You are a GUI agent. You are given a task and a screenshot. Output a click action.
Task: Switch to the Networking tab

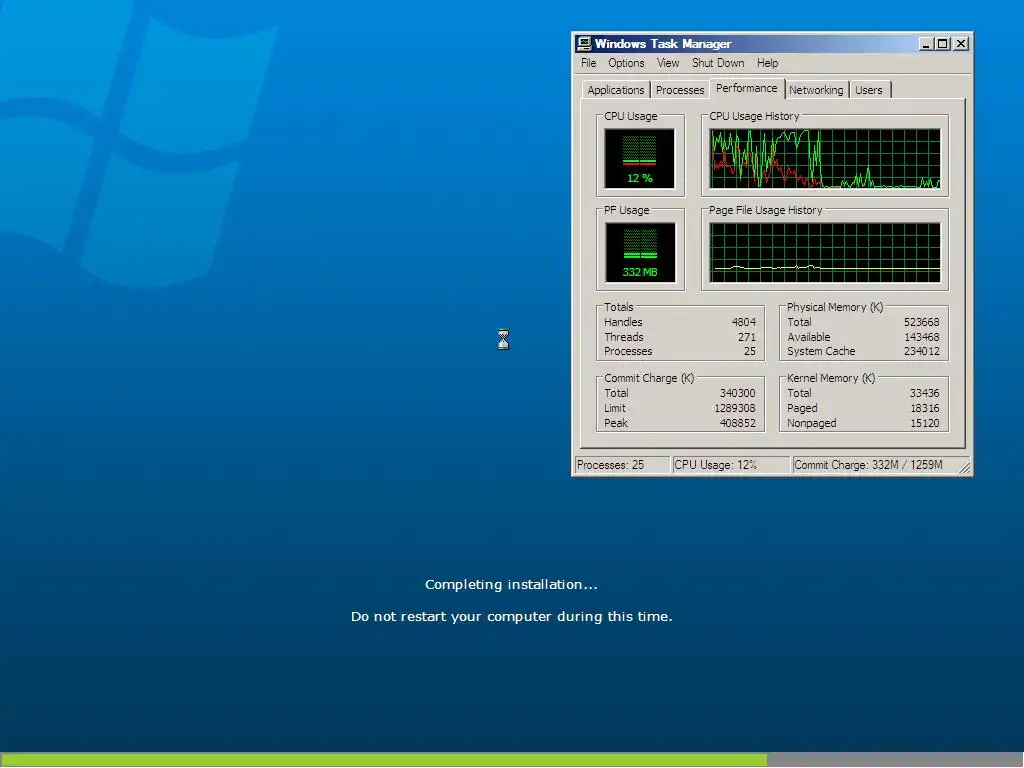[x=816, y=90]
